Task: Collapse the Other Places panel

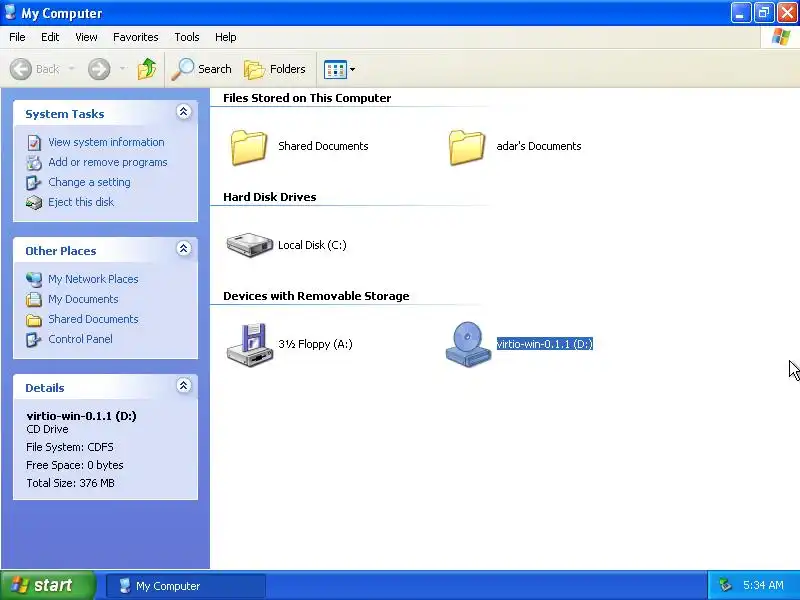Action: point(184,248)
